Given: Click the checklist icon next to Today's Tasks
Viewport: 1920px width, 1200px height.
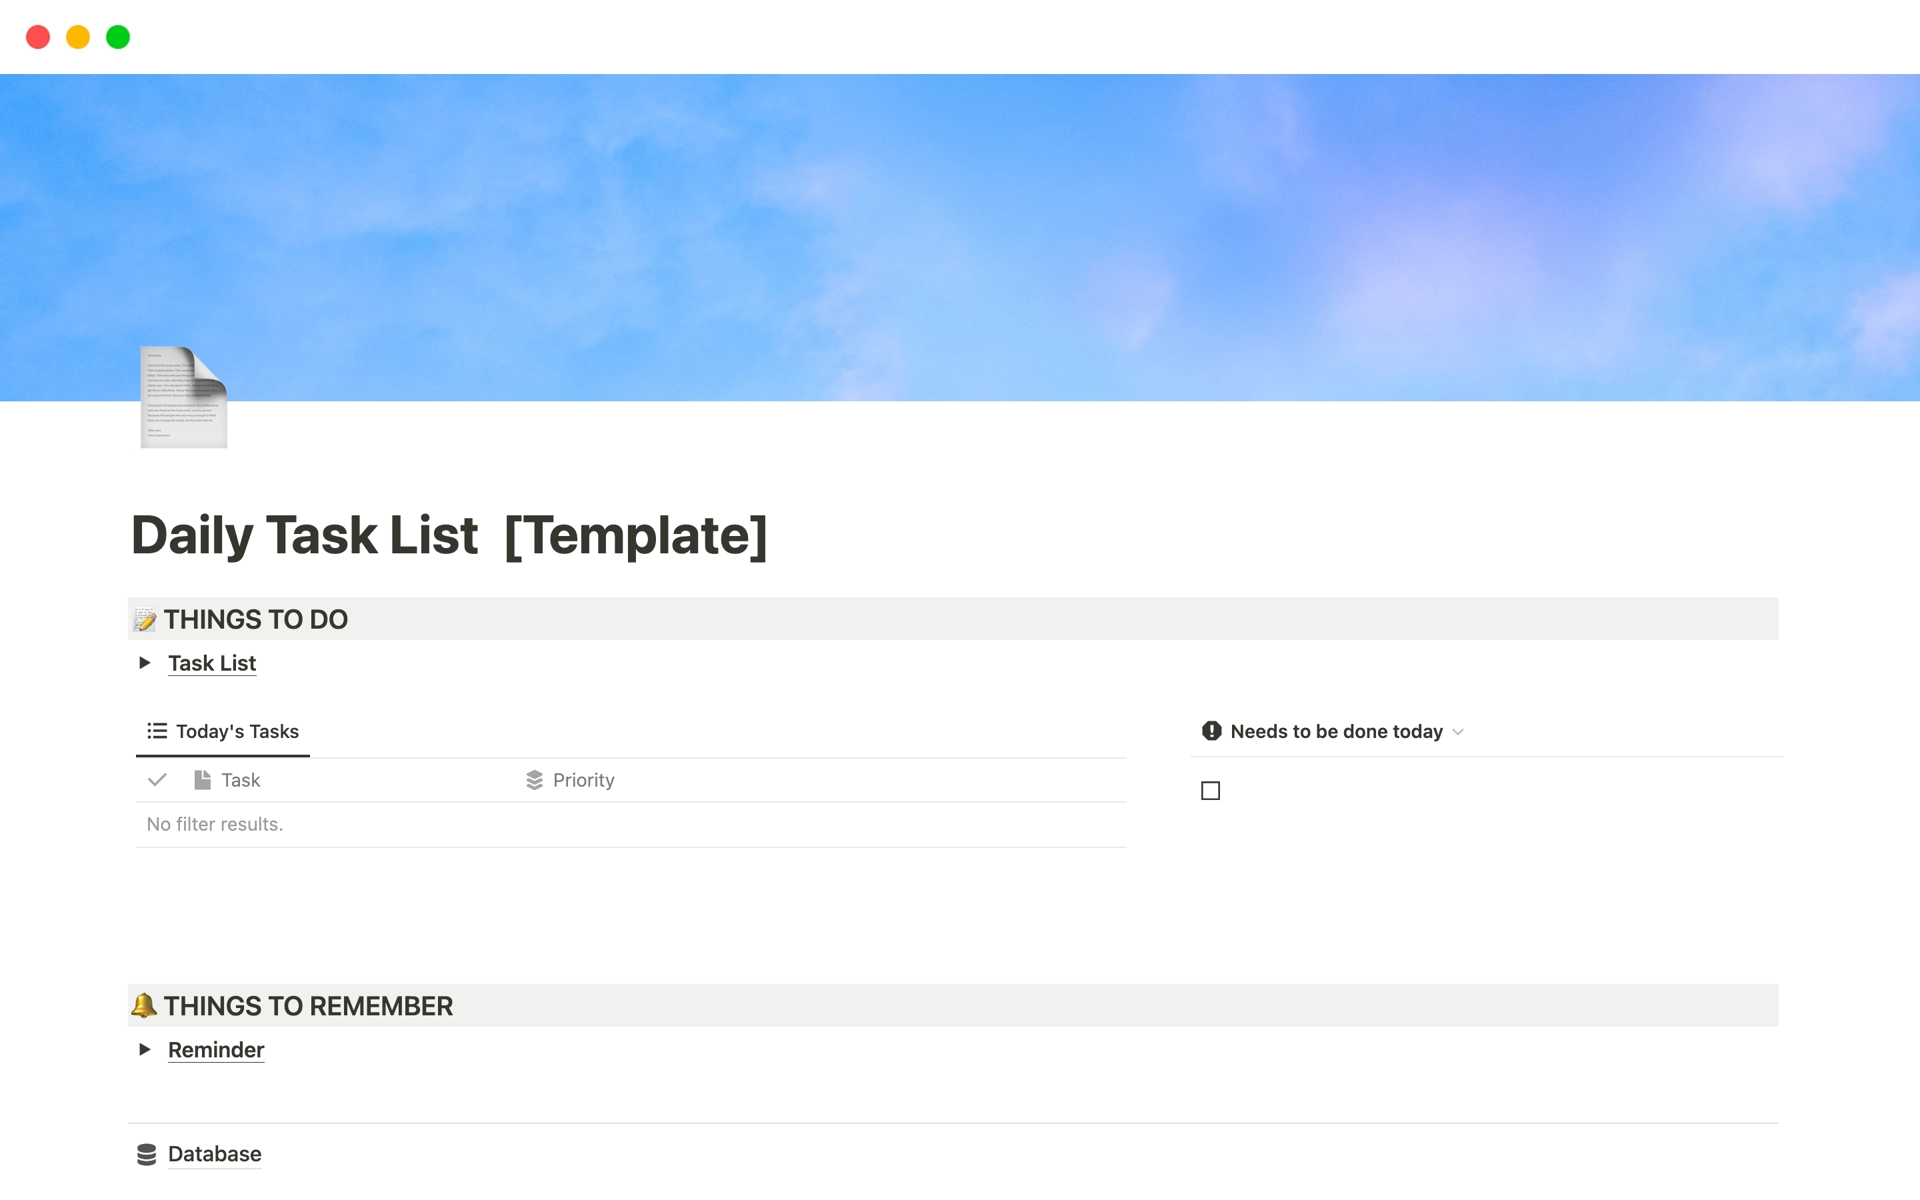Looking at the screenshot, I should [x=158, y=731].
